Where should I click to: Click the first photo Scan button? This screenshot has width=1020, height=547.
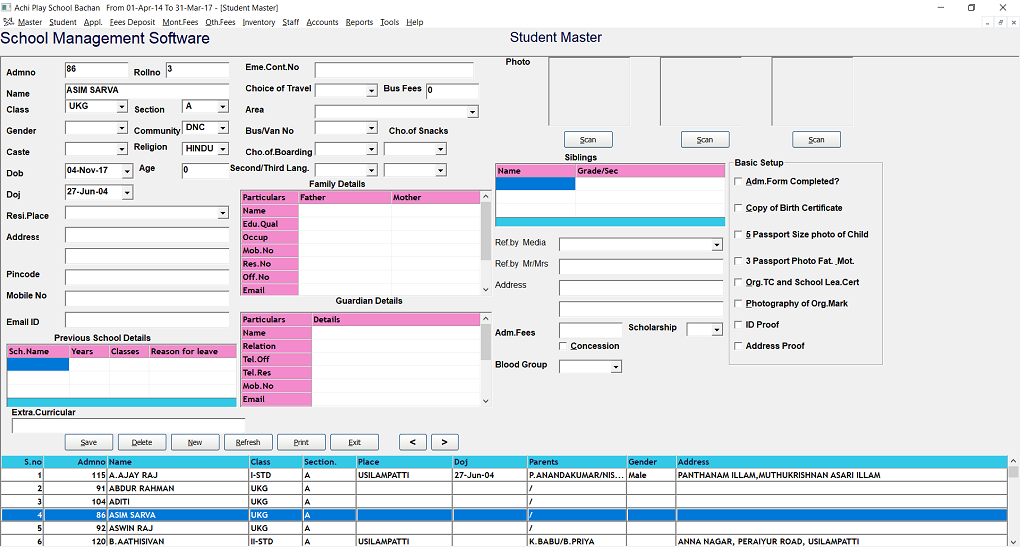[x=588, y=140]
